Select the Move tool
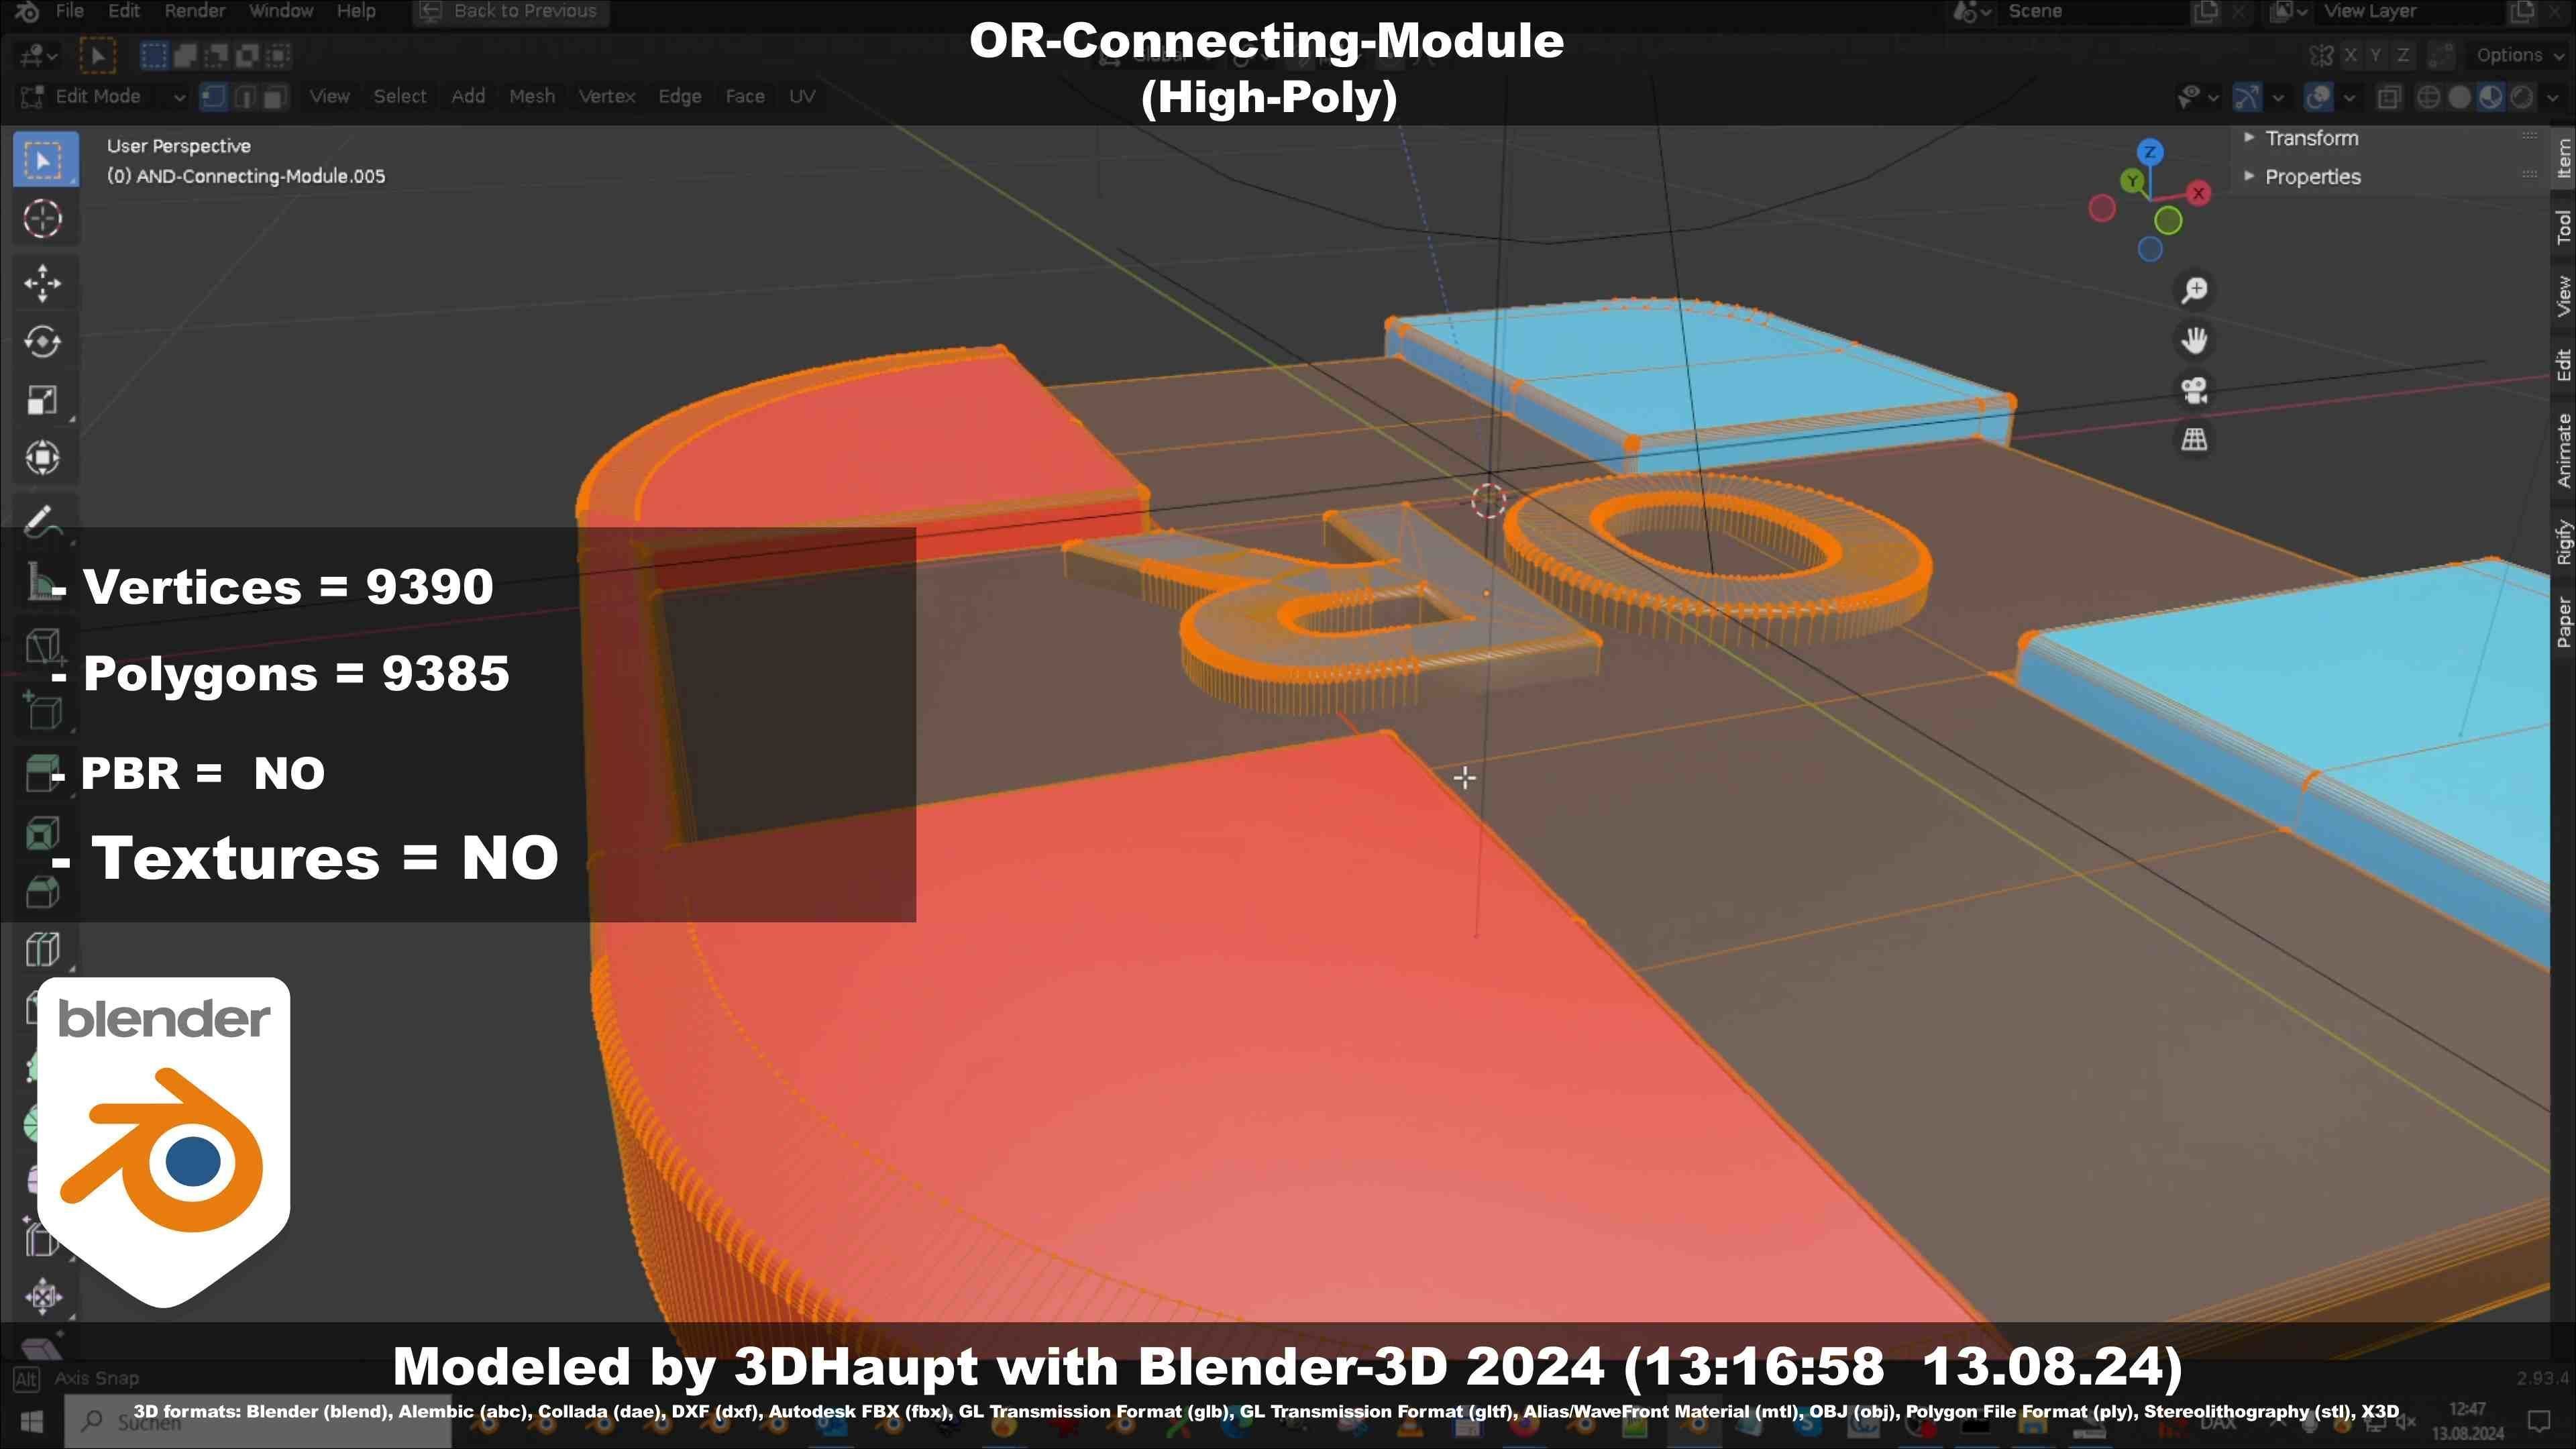The height and width of the screenshot is (1449, 2576). [43, 283]
